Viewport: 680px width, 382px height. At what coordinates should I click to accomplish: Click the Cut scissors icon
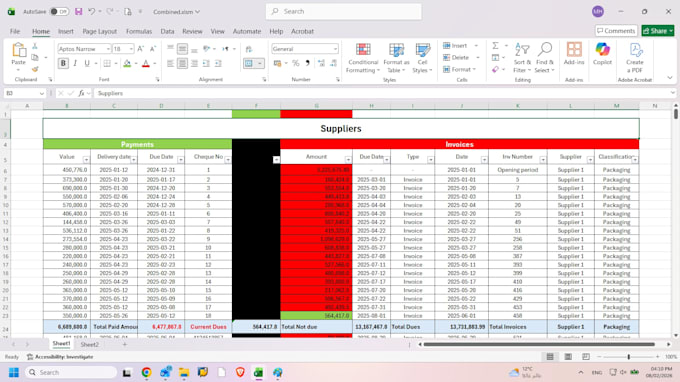point(35,46)
